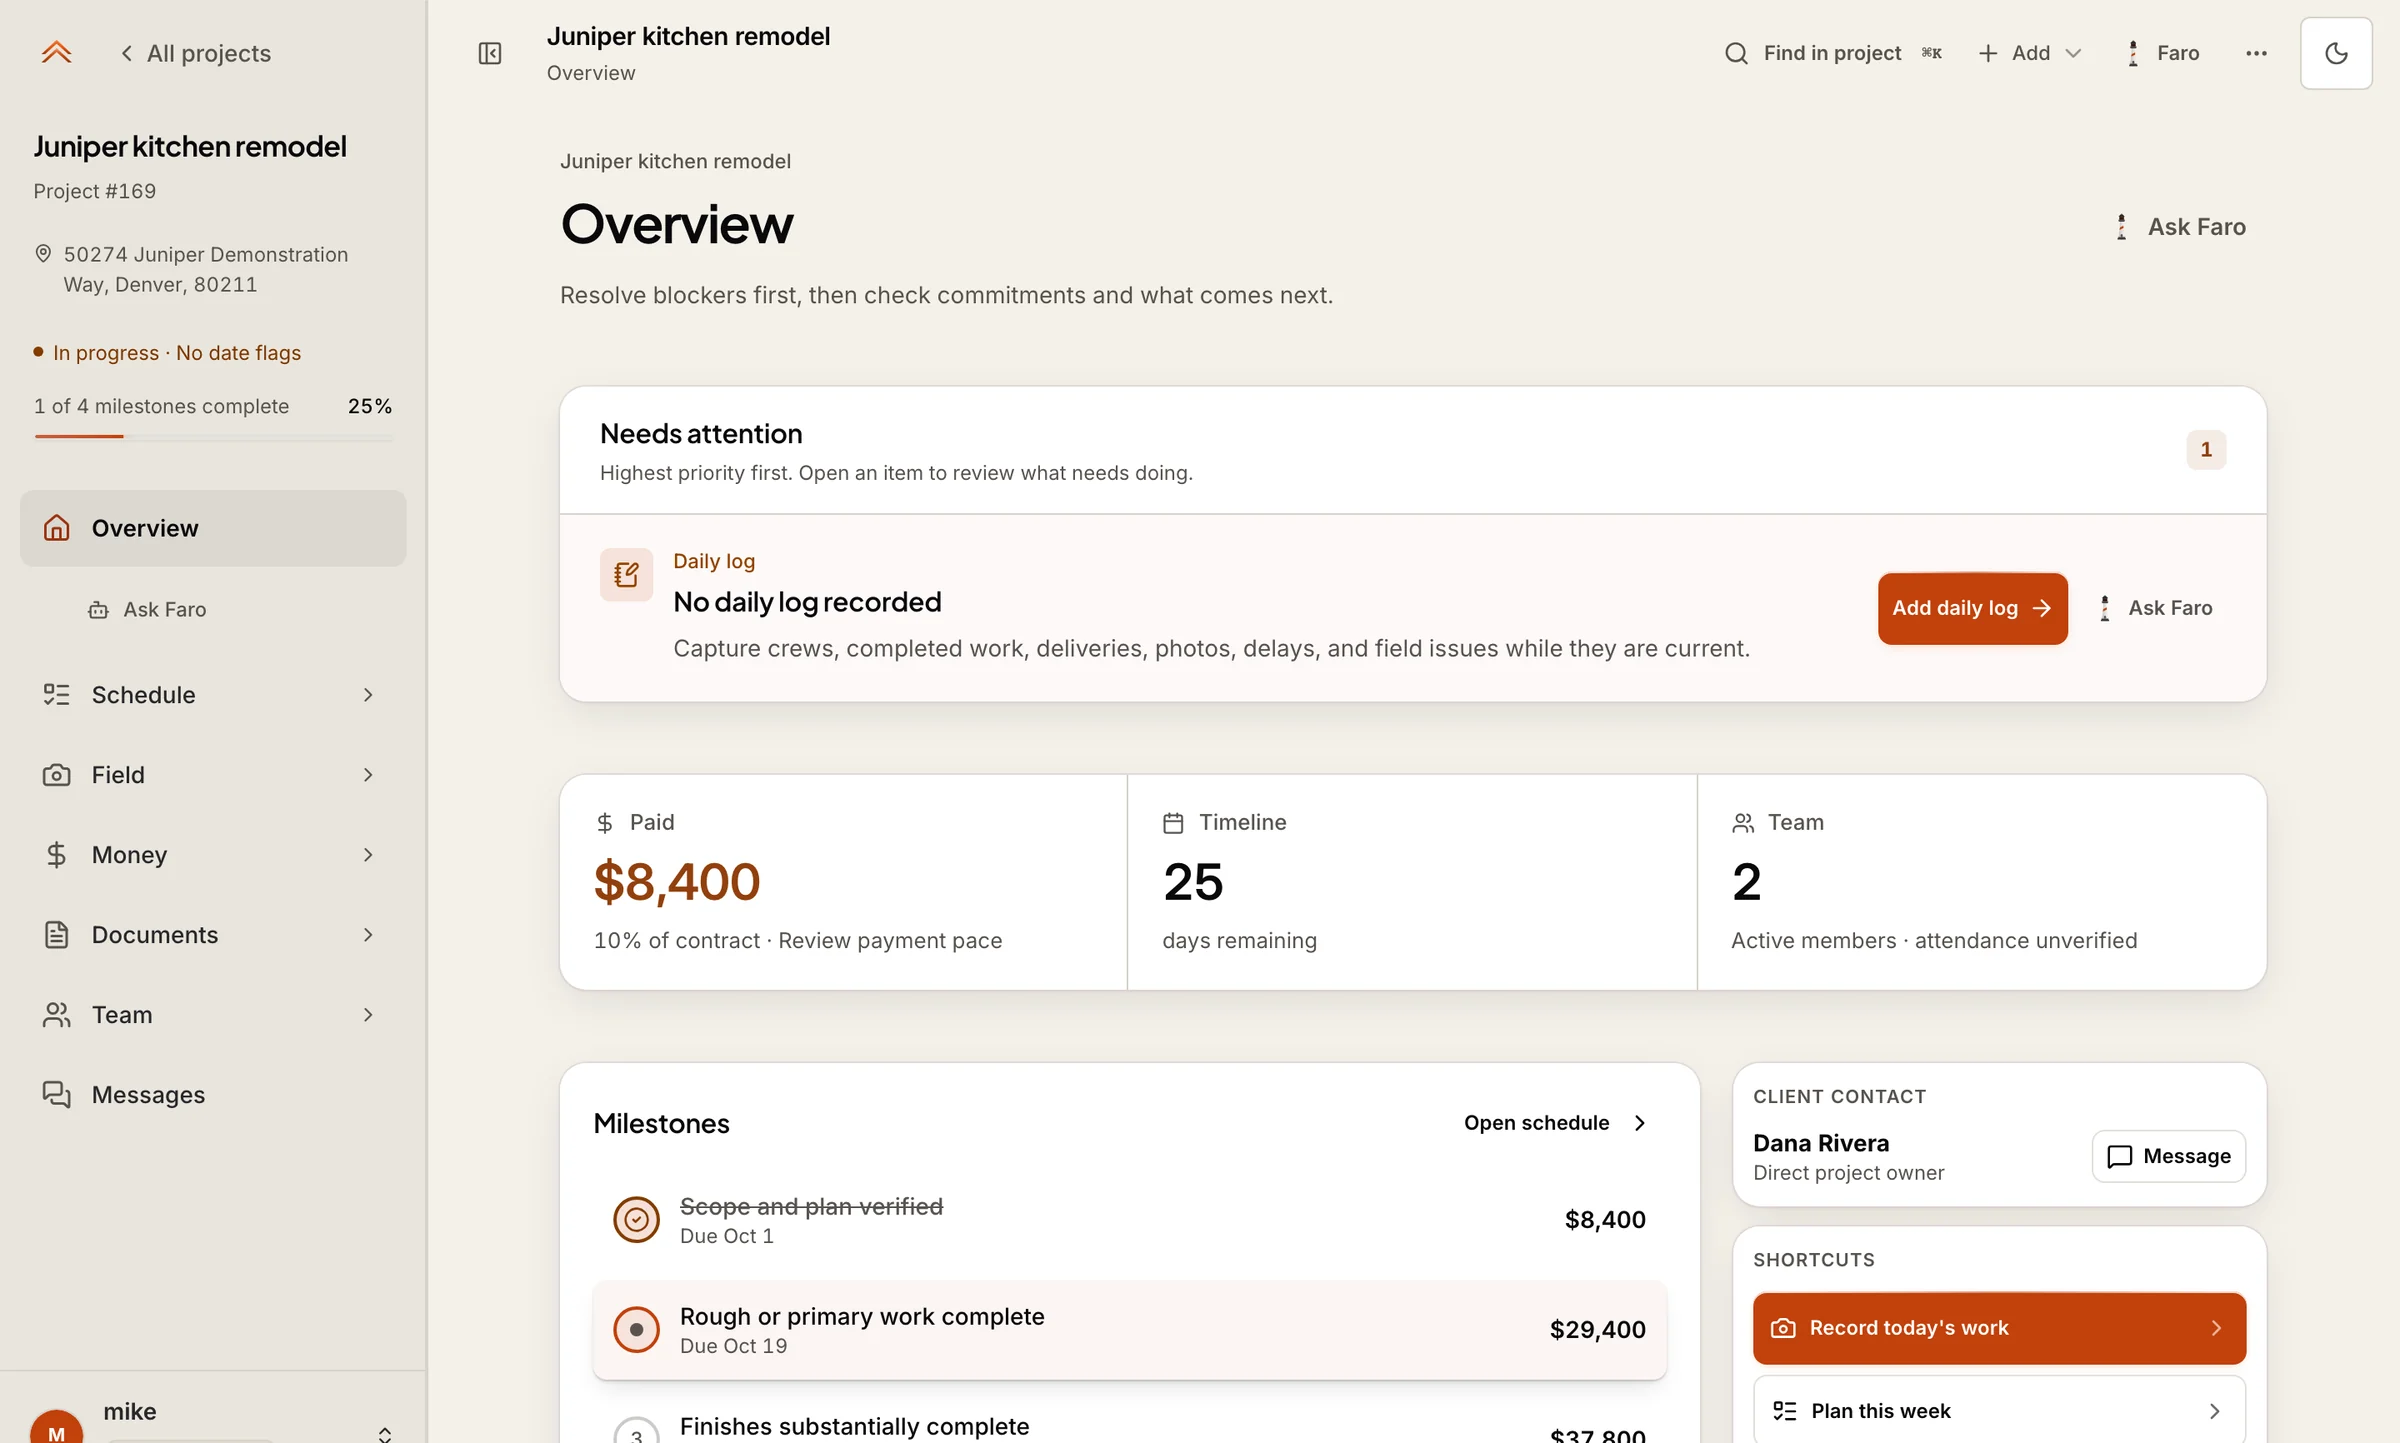Screen dimensions: 2400x1443
Task: Toggle Scope and plan verified milestone check
Action: [636, 1219]
